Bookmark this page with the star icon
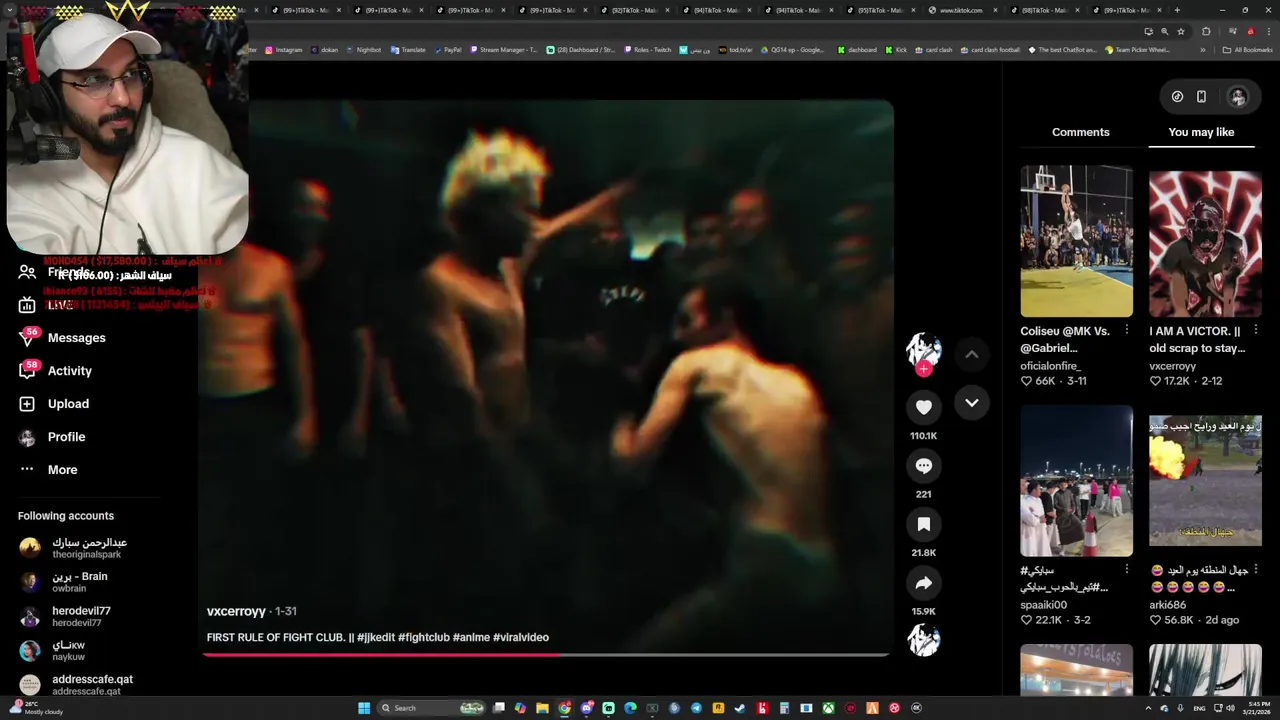This screenshot has height=720, width=1280. tap(1181, 31)
